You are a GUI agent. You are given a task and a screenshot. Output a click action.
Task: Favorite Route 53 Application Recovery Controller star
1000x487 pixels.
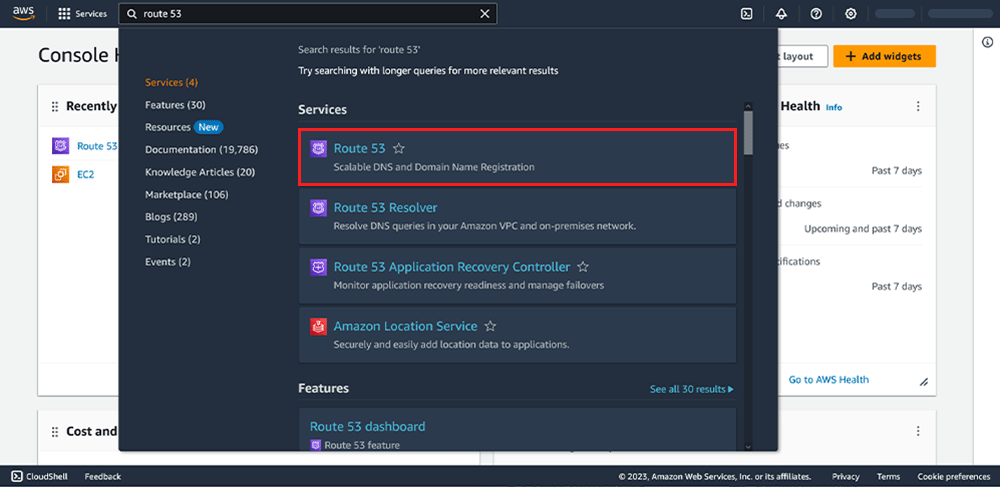(583, 266)
